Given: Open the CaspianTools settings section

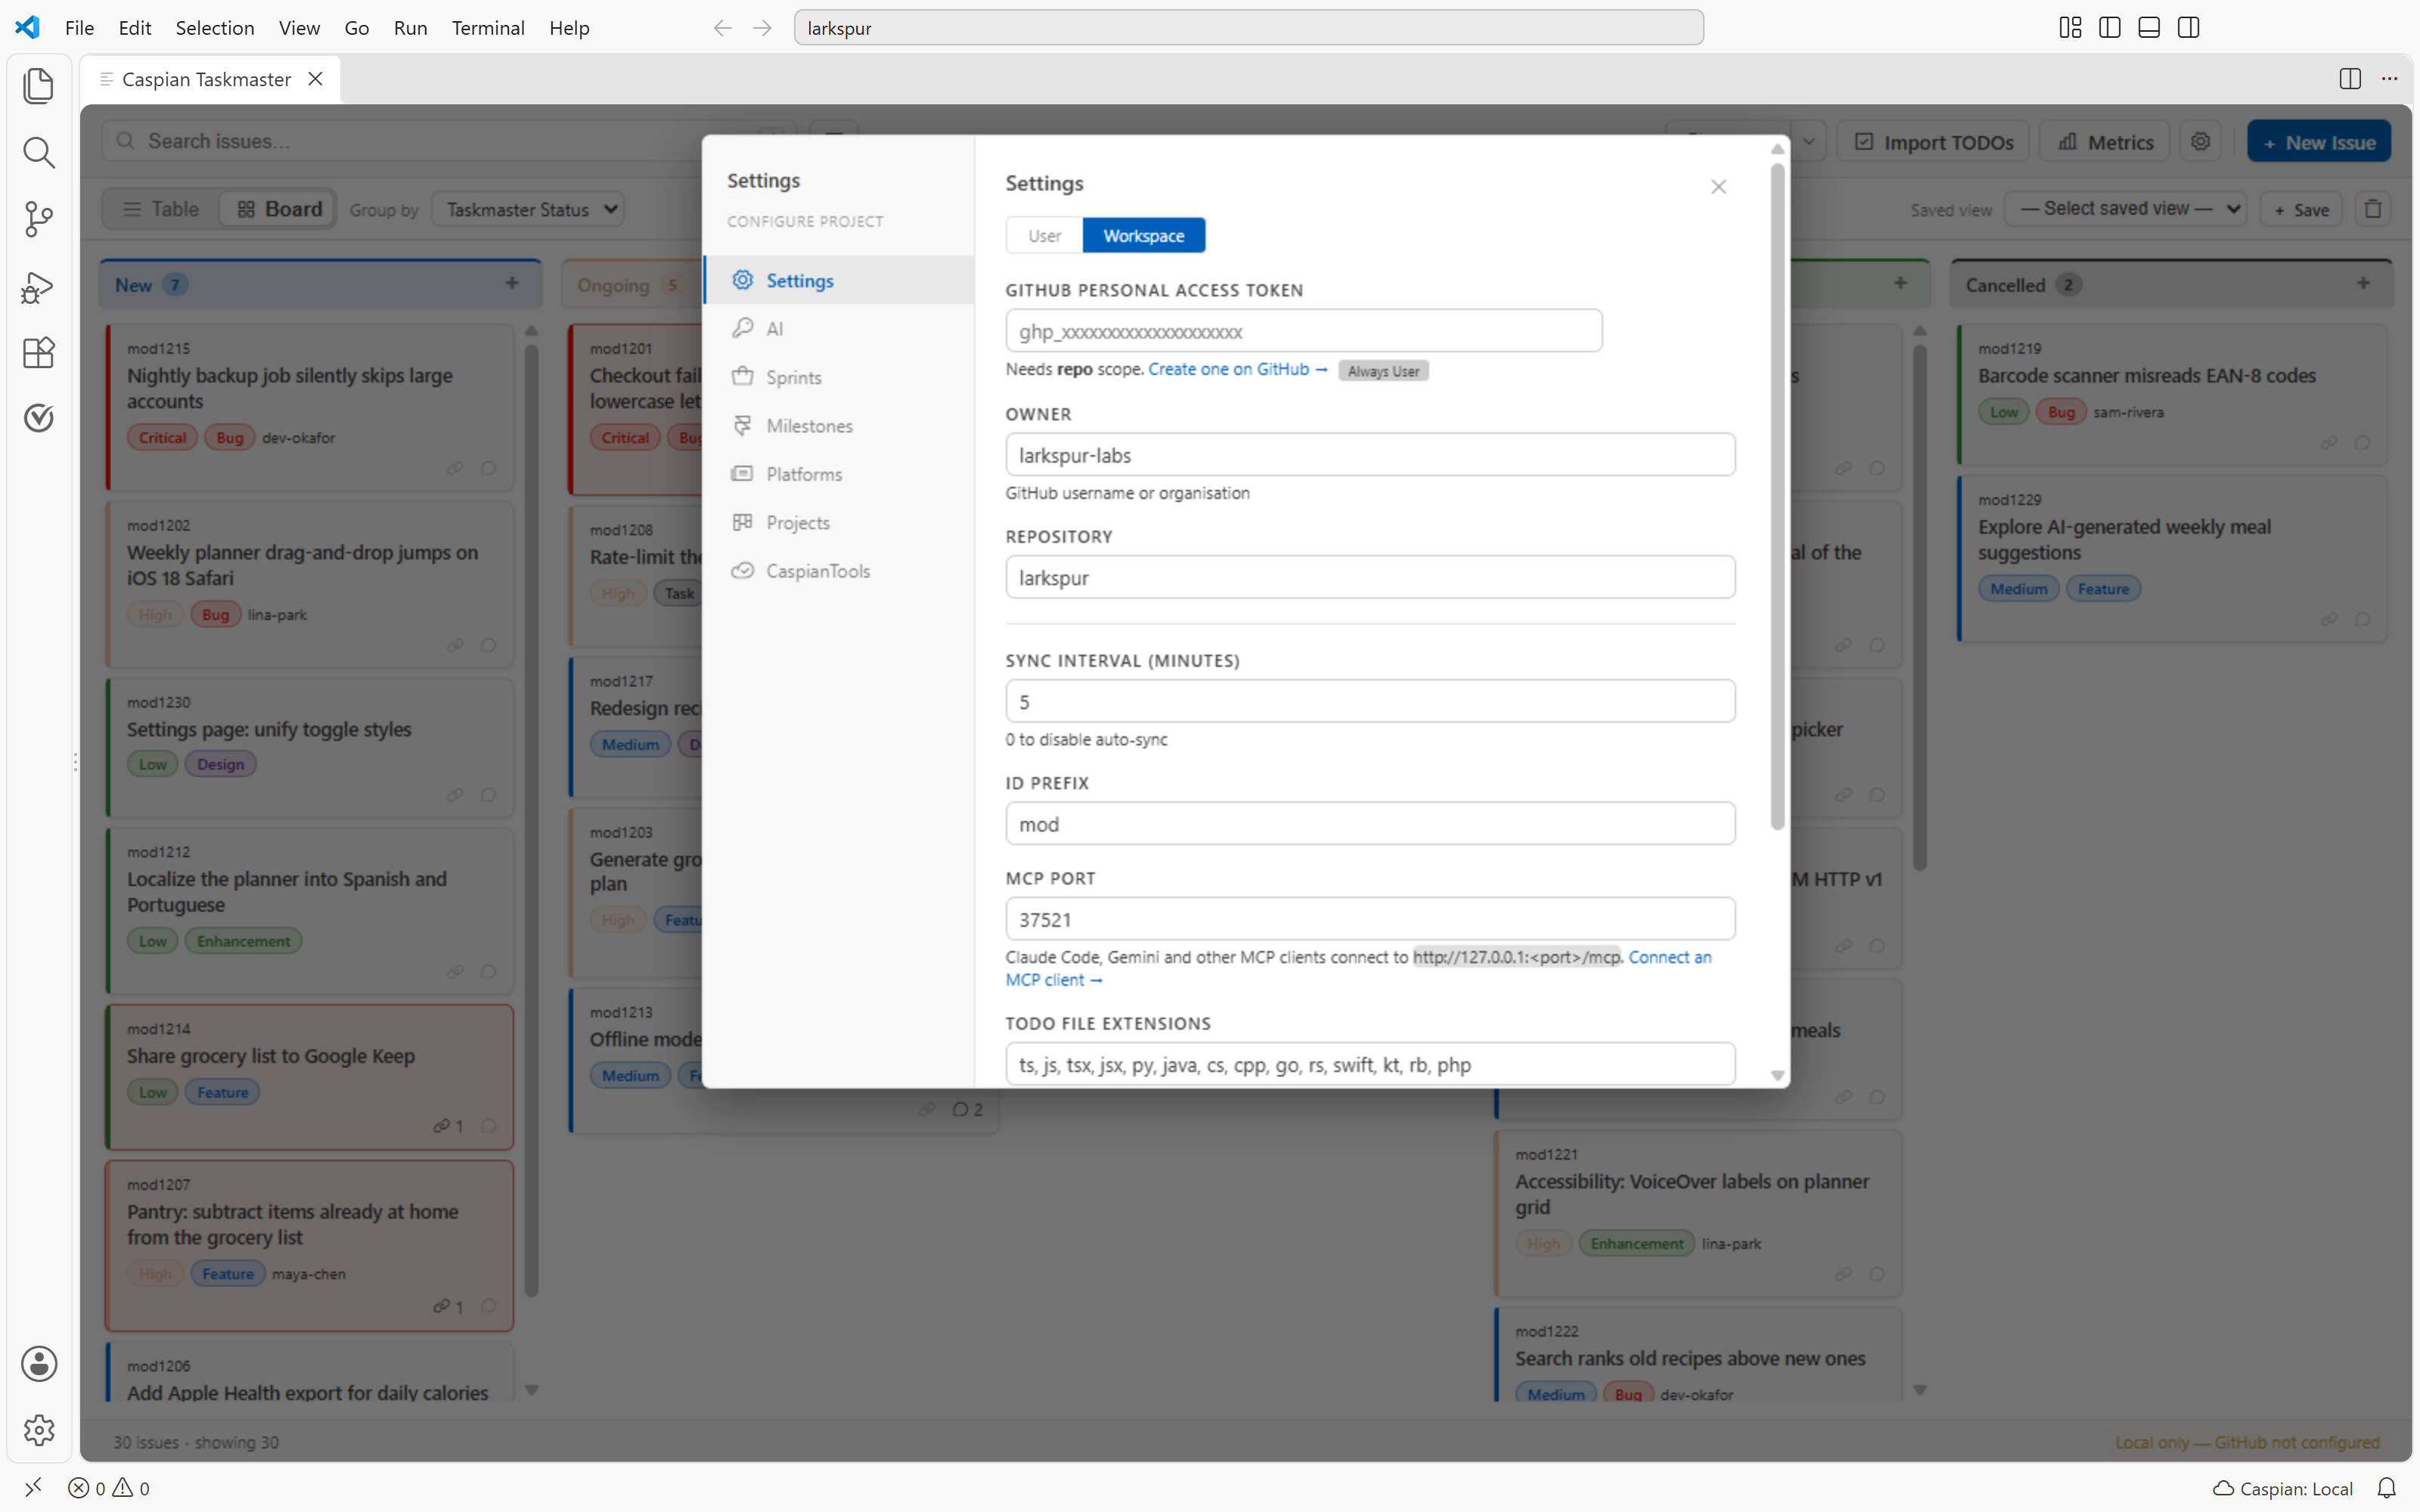Looking at the screenshot, I should pos(838,571).
